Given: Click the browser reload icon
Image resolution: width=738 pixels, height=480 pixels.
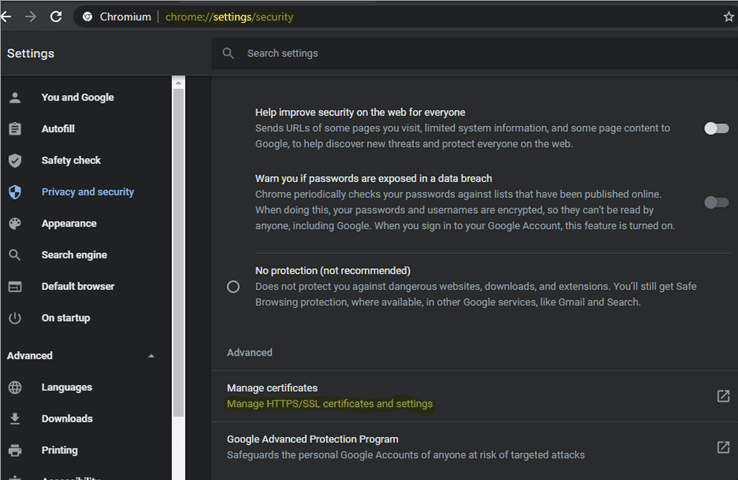Looking at the screenshot, I should tap(56, 17).
